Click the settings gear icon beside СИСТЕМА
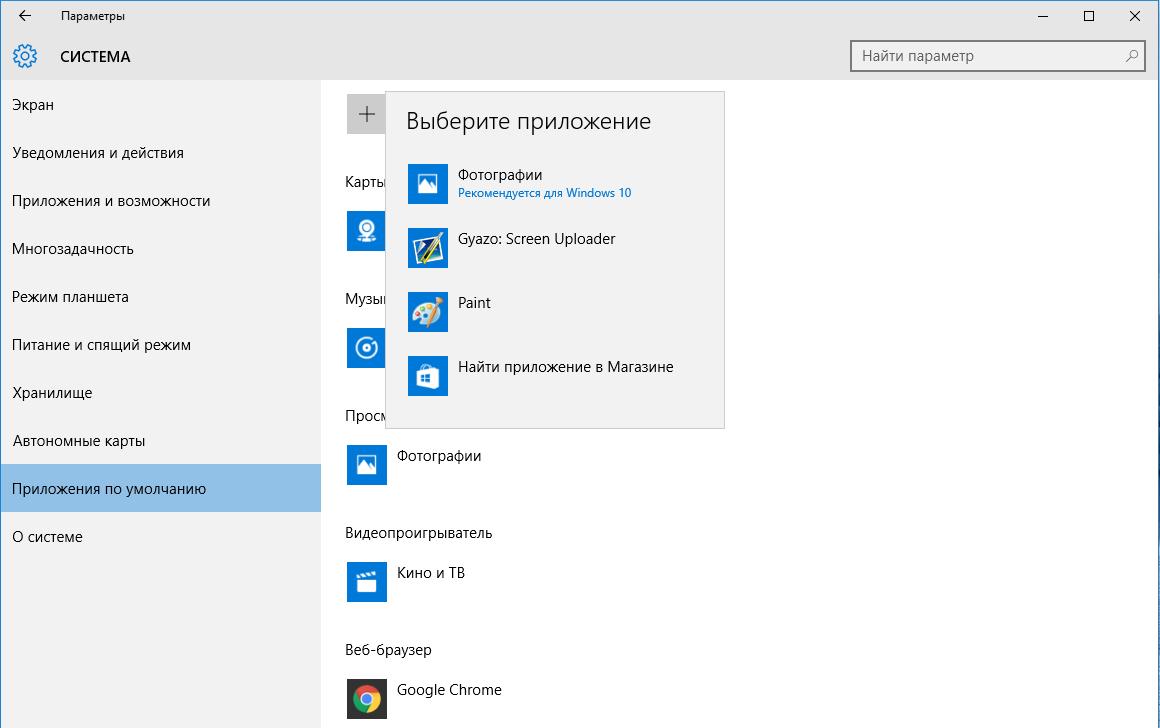This screenshot has height=728, width=1160. [25, 56]
